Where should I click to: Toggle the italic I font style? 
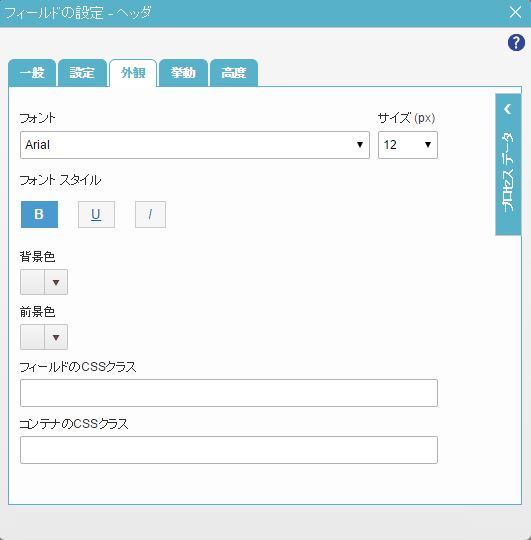(x=150, y=214)
